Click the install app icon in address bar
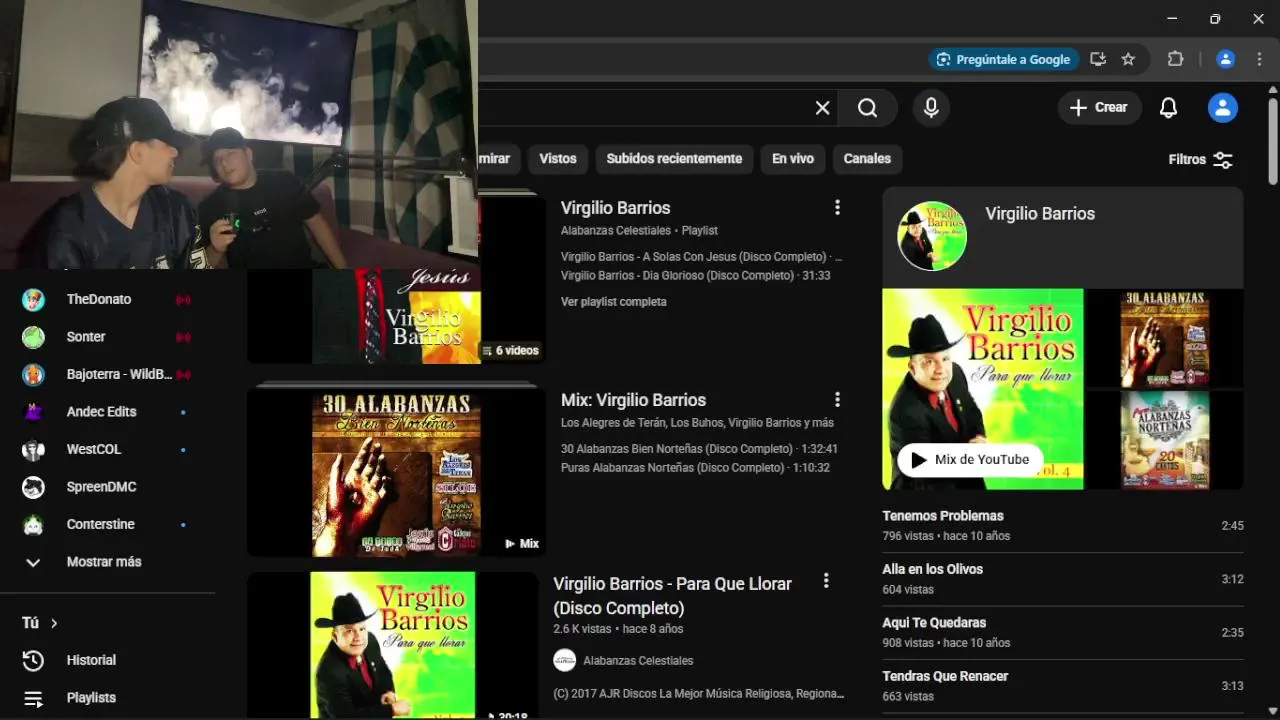The height and width of the screenshot is (720, 1280). [x=1098, y=59]
